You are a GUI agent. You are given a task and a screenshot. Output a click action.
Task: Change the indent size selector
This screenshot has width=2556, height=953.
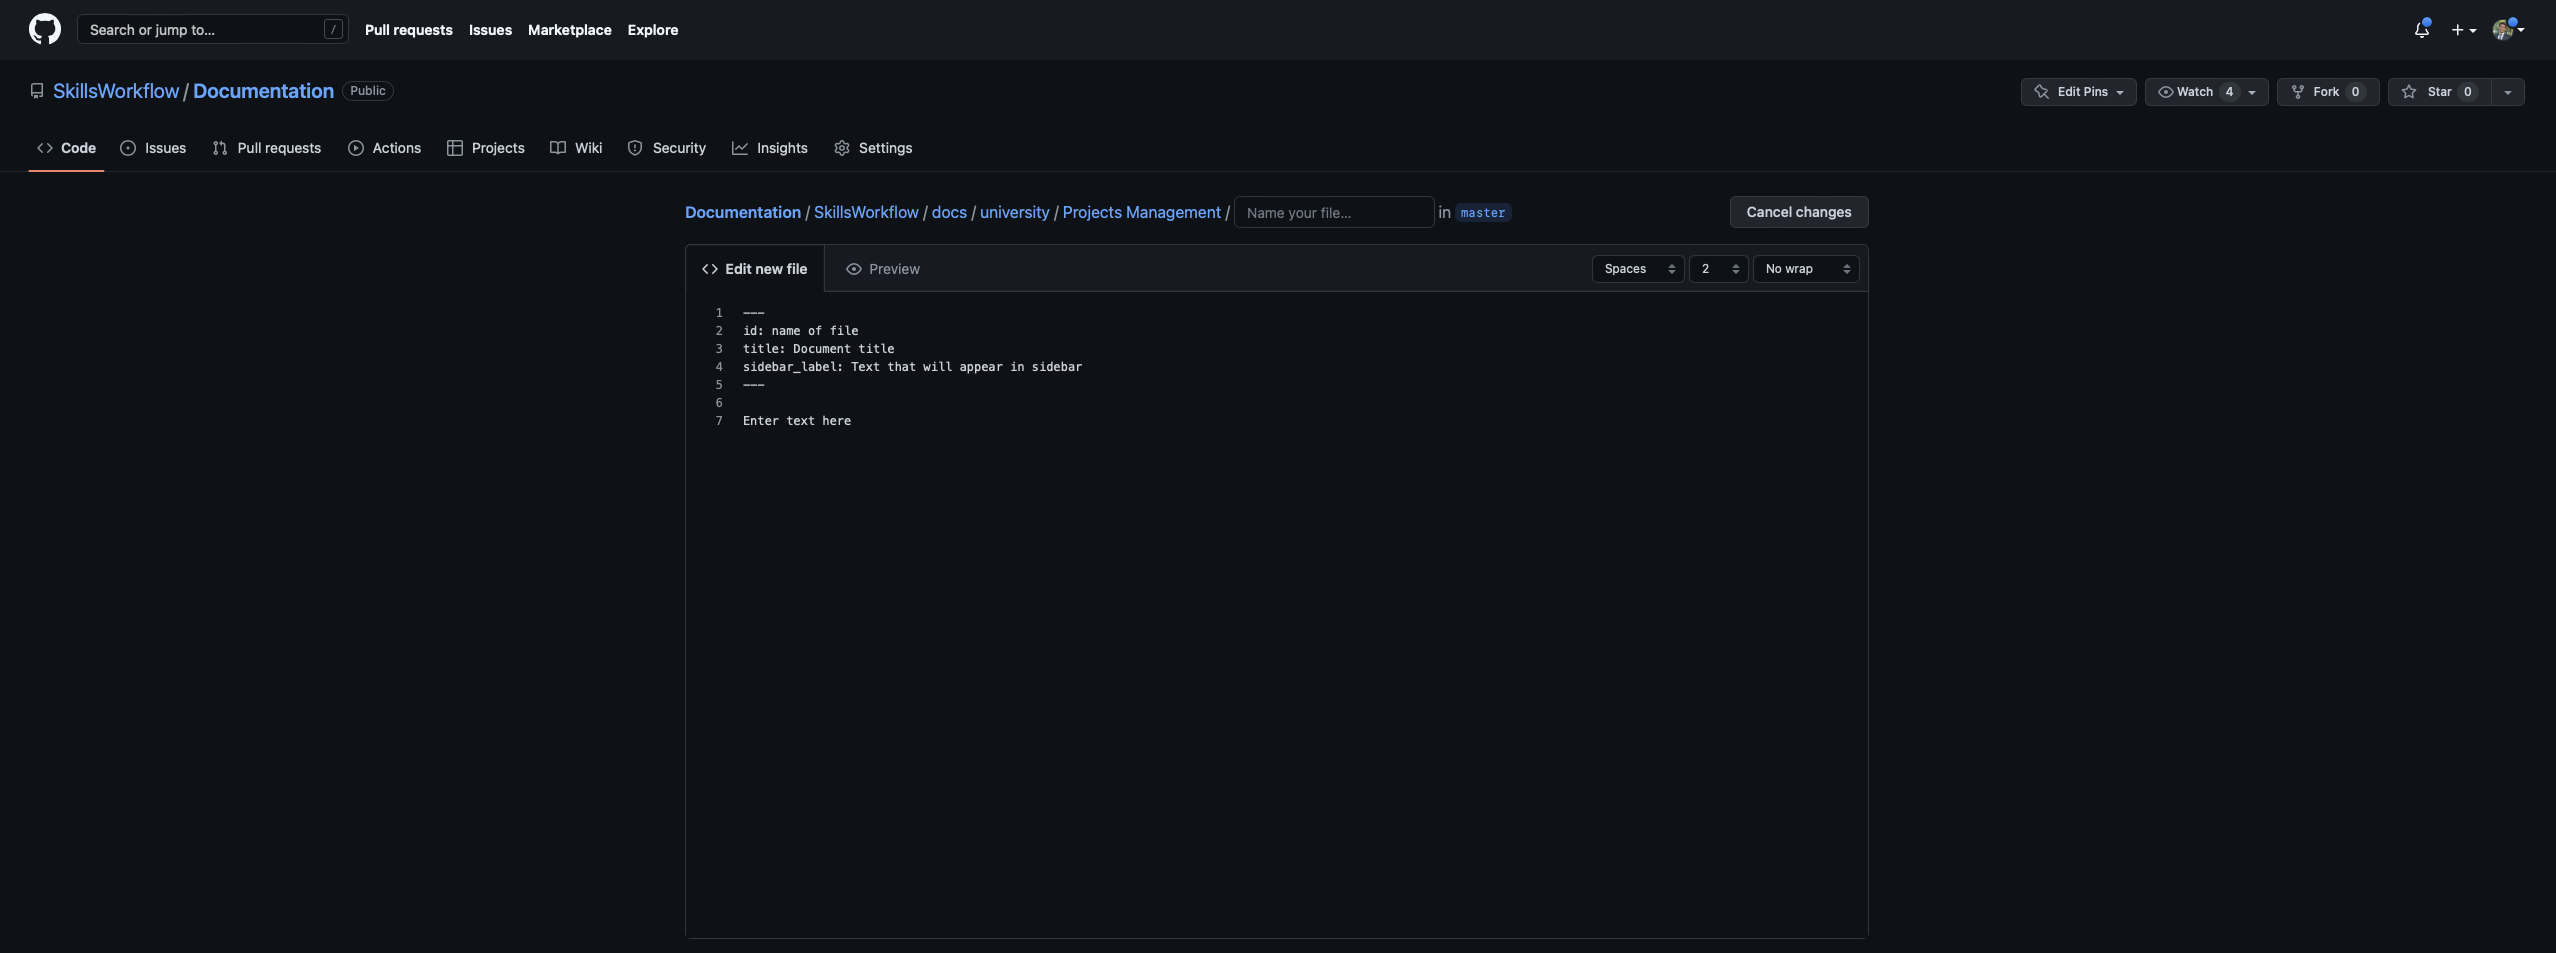1718,269
